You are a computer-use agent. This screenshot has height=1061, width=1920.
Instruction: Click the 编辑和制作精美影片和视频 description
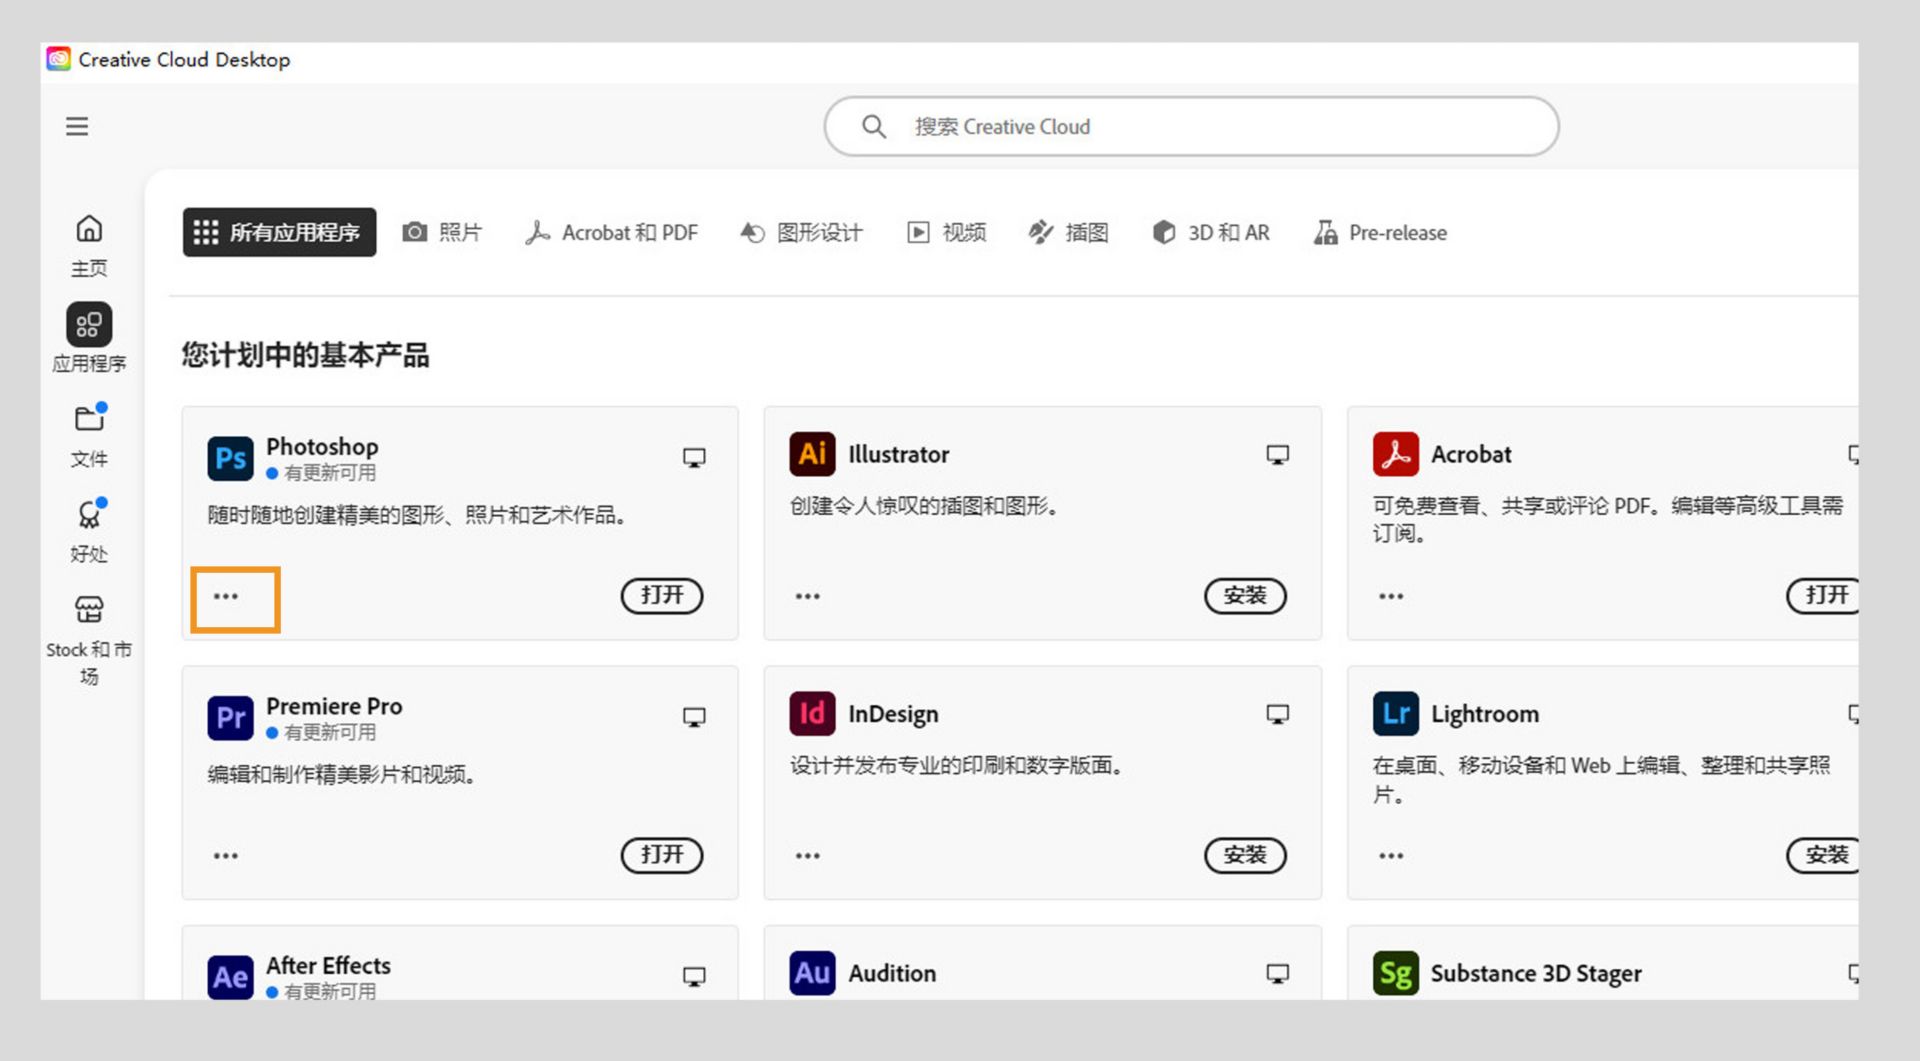(341, 775)
